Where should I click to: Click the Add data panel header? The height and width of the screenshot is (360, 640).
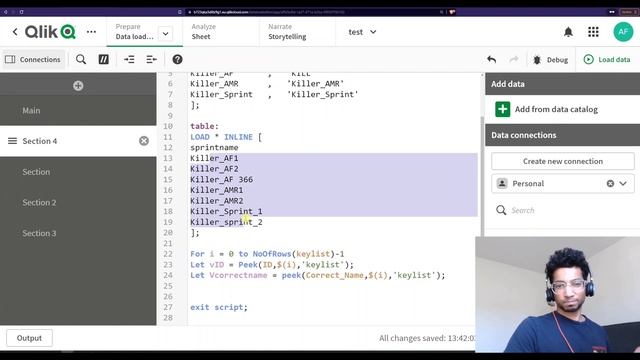(x=562, y=84)
